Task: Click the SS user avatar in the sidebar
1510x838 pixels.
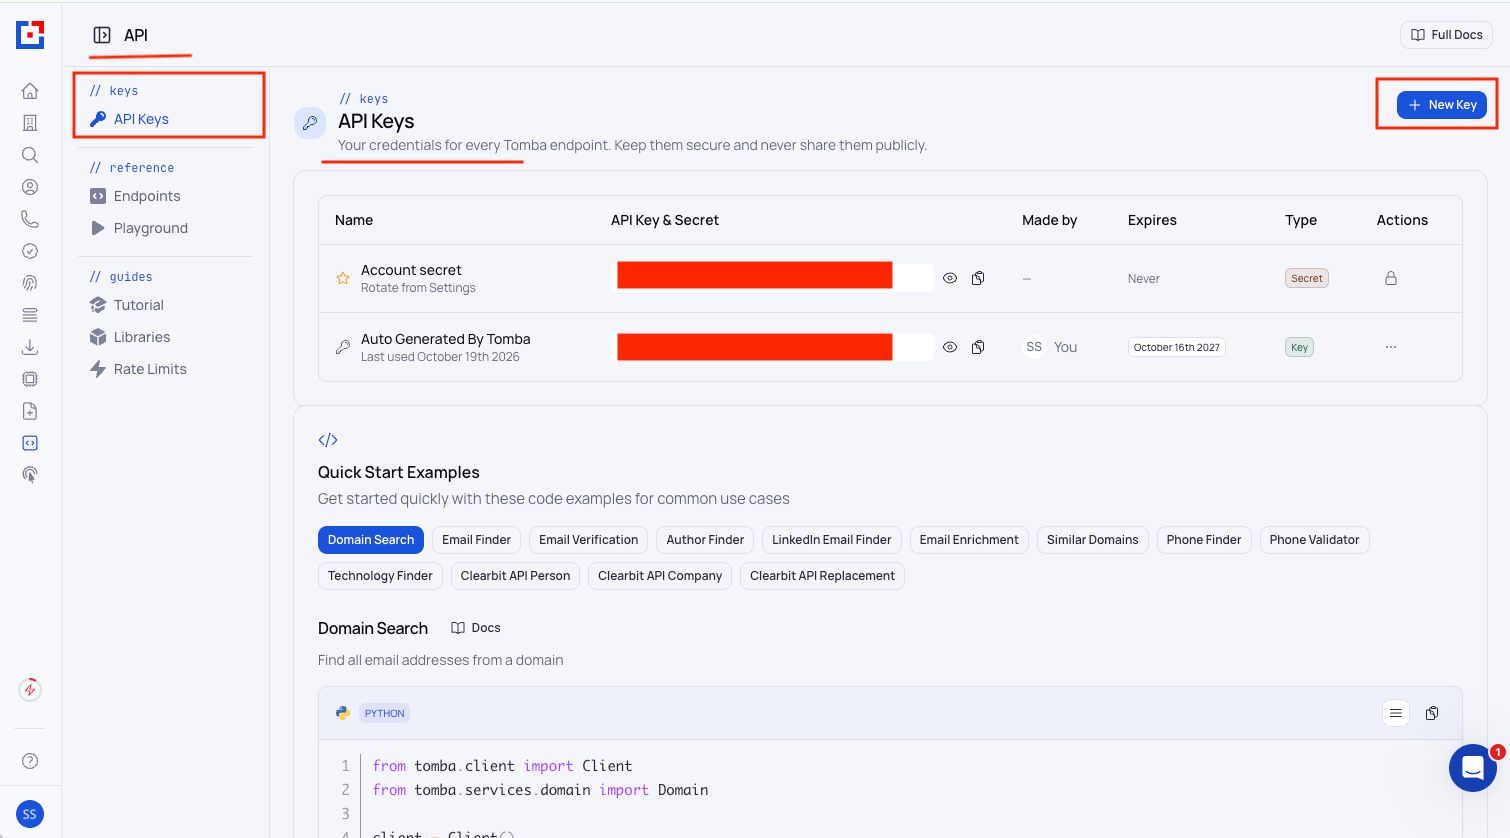Action: pyautogui.click(x=30, y=814)
